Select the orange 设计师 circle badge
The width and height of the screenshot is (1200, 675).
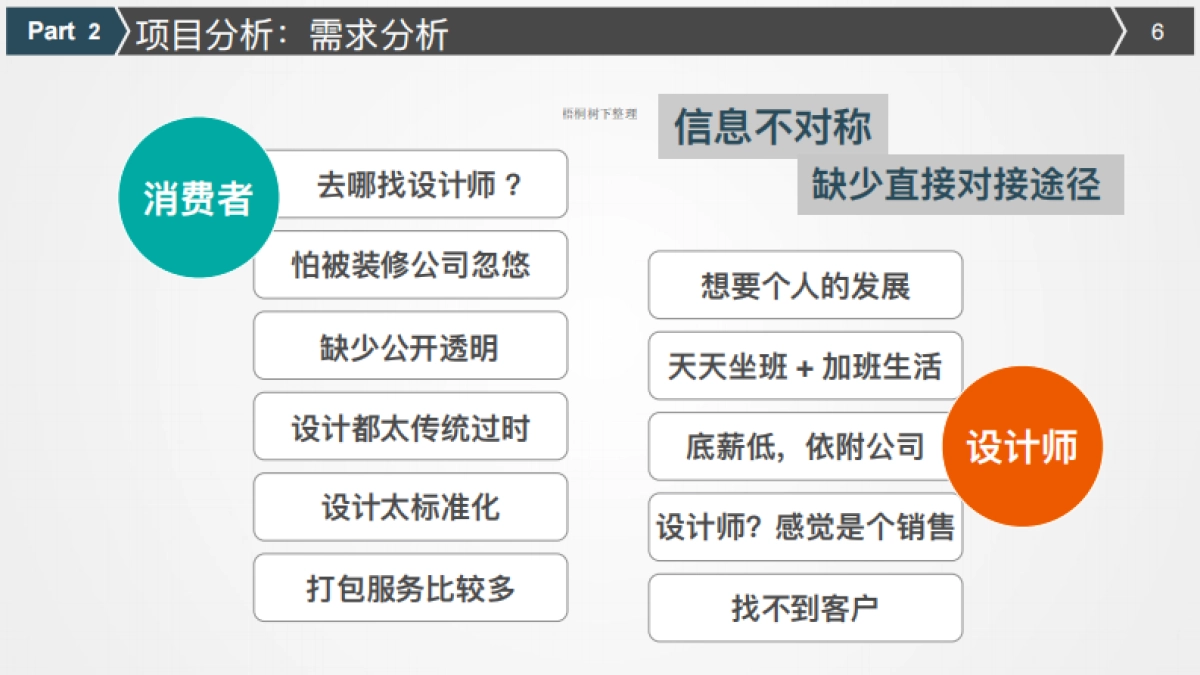(x=1025, y=446)
